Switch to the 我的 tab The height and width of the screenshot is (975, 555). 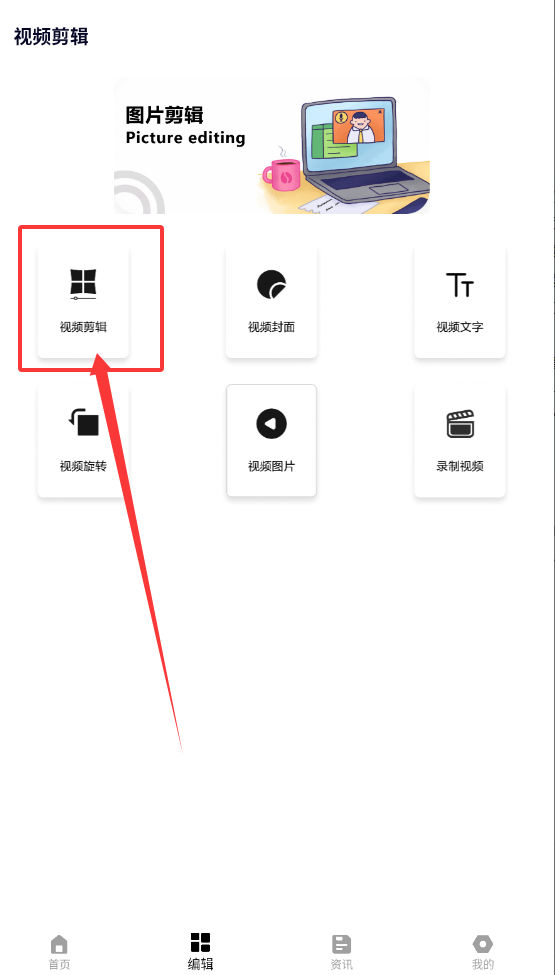(482, 952)
